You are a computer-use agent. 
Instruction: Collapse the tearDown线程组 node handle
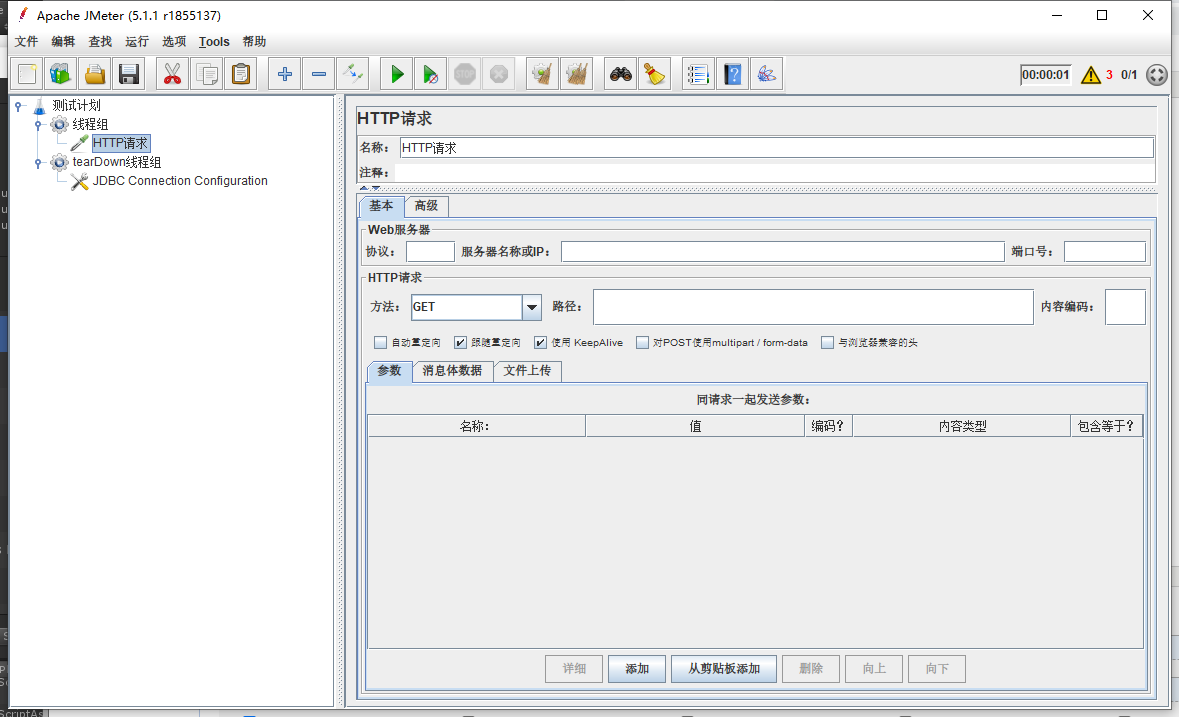(38, 162)
